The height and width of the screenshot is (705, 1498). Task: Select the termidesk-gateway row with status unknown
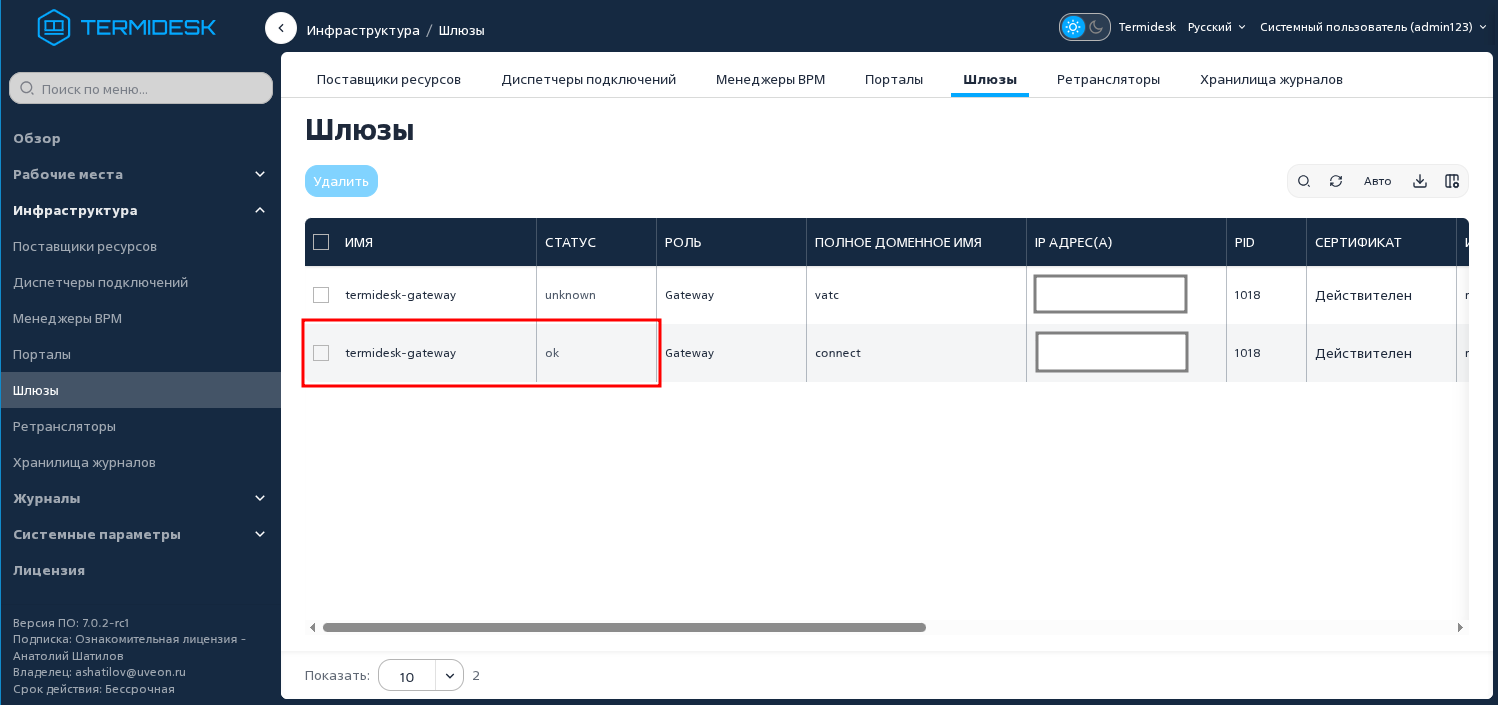pyautogui.click(x=321, y=295)
